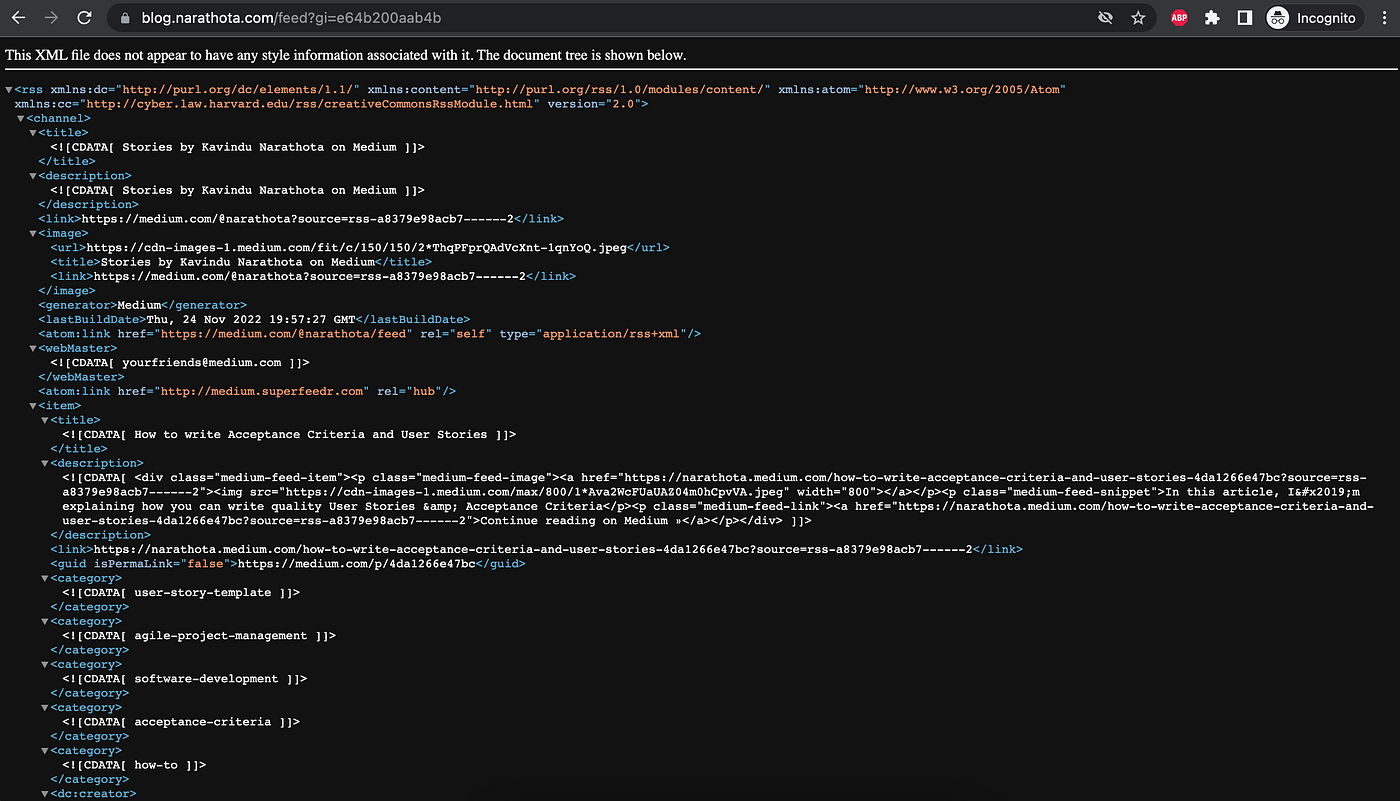
Task: Click the atom:link line with rel="self"
Action: [370, 334]
